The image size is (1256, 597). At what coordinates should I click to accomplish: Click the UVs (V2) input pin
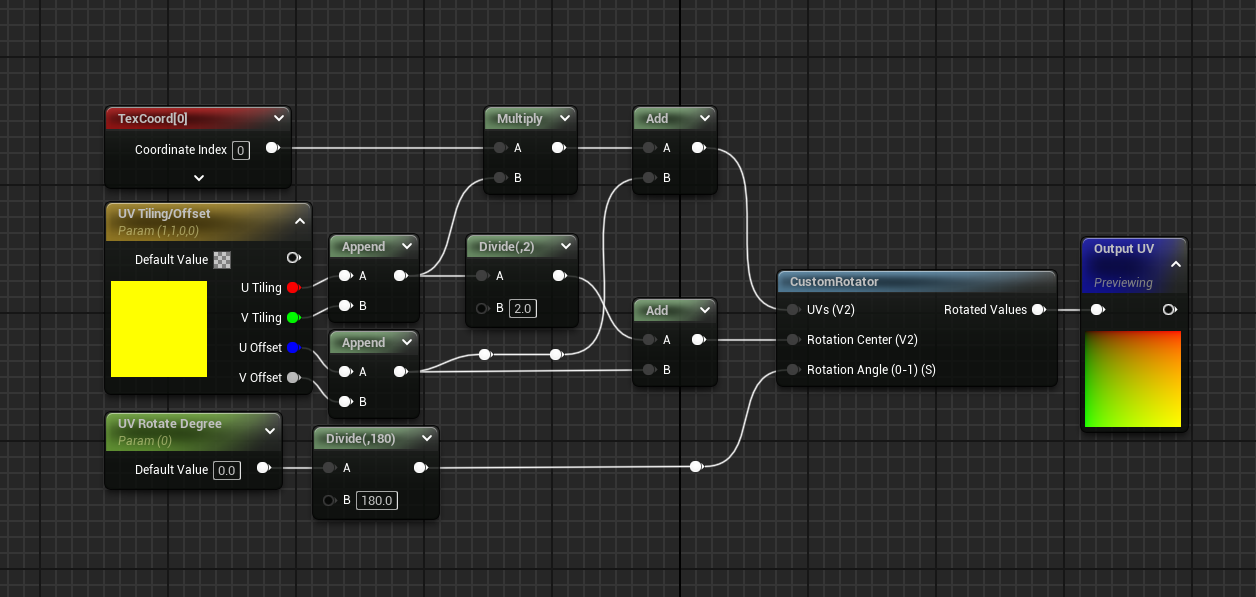[x=793, y=310]
